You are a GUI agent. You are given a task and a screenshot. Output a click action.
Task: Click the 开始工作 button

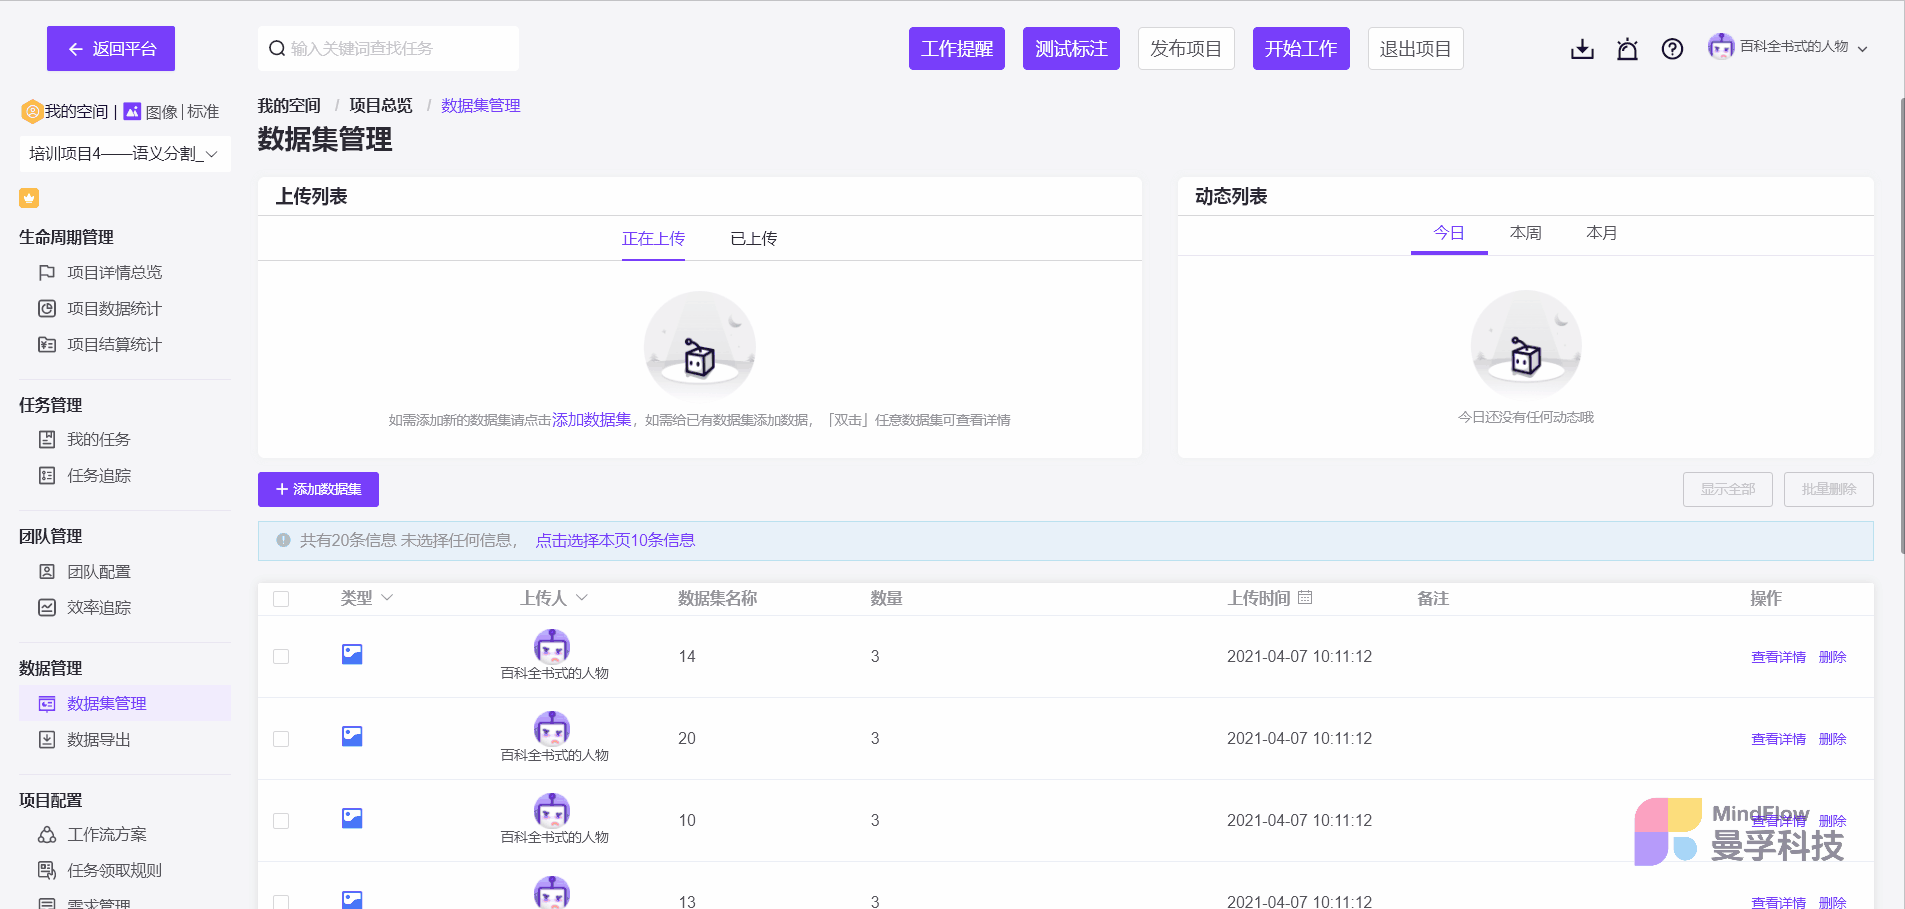tap(1301, 48)
